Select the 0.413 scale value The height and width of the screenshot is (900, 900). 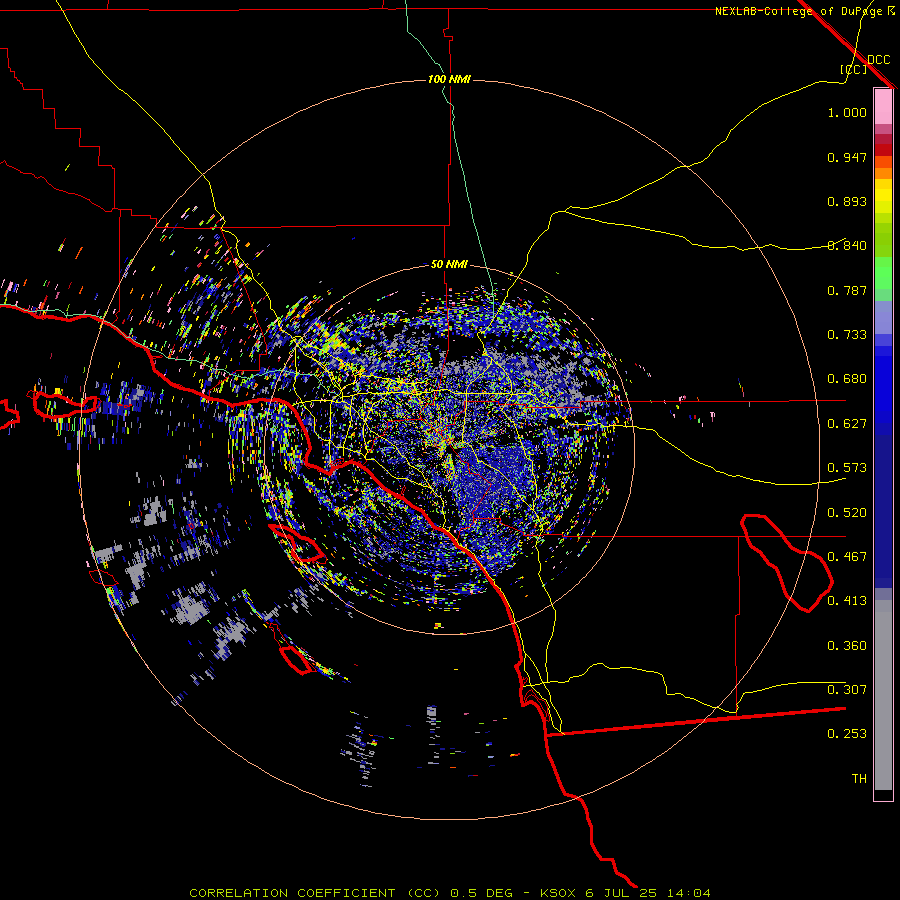point(847,601)
